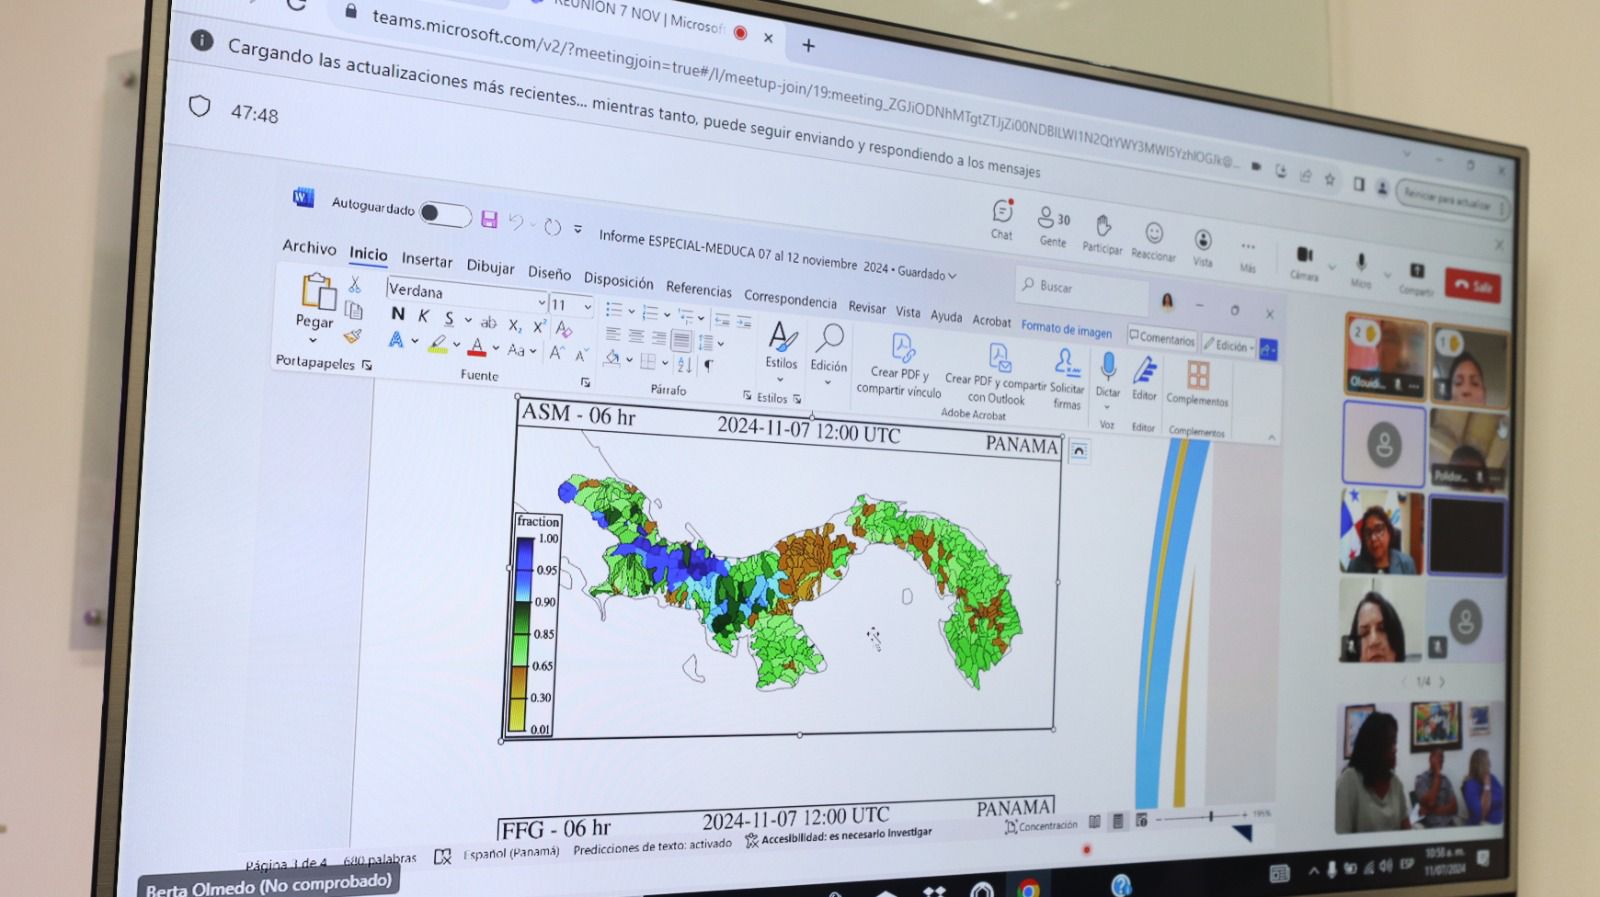Click the paragraph marks ¶ icon
The image size is (1600, 897).
pos(708,367)
